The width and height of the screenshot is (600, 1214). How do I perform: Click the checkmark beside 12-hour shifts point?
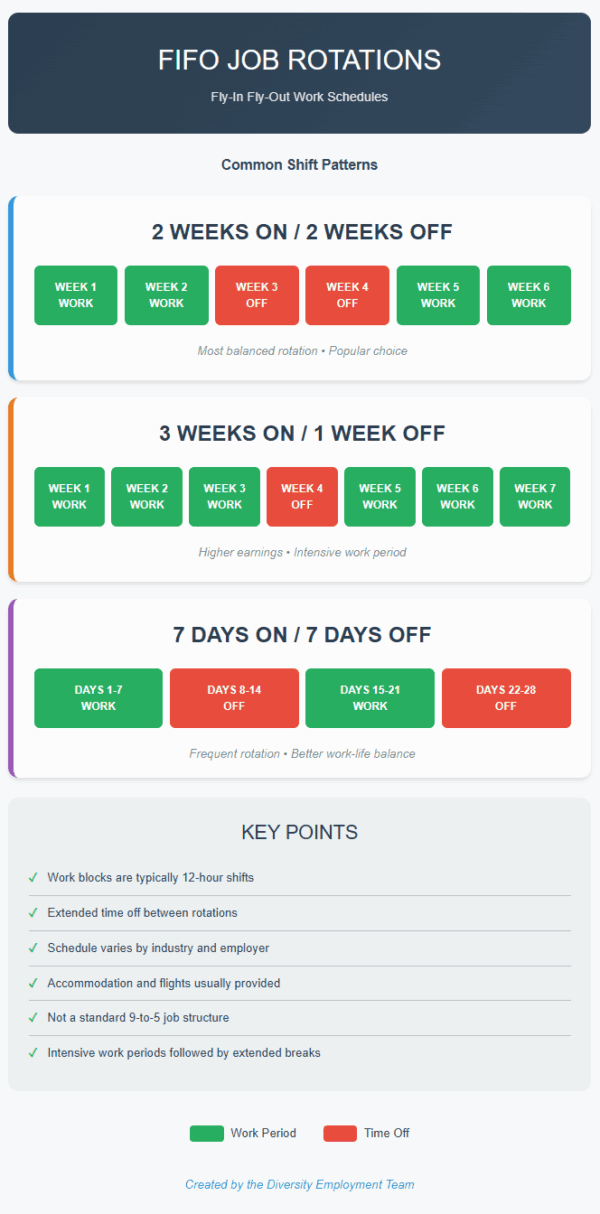(x=34, y=878)
